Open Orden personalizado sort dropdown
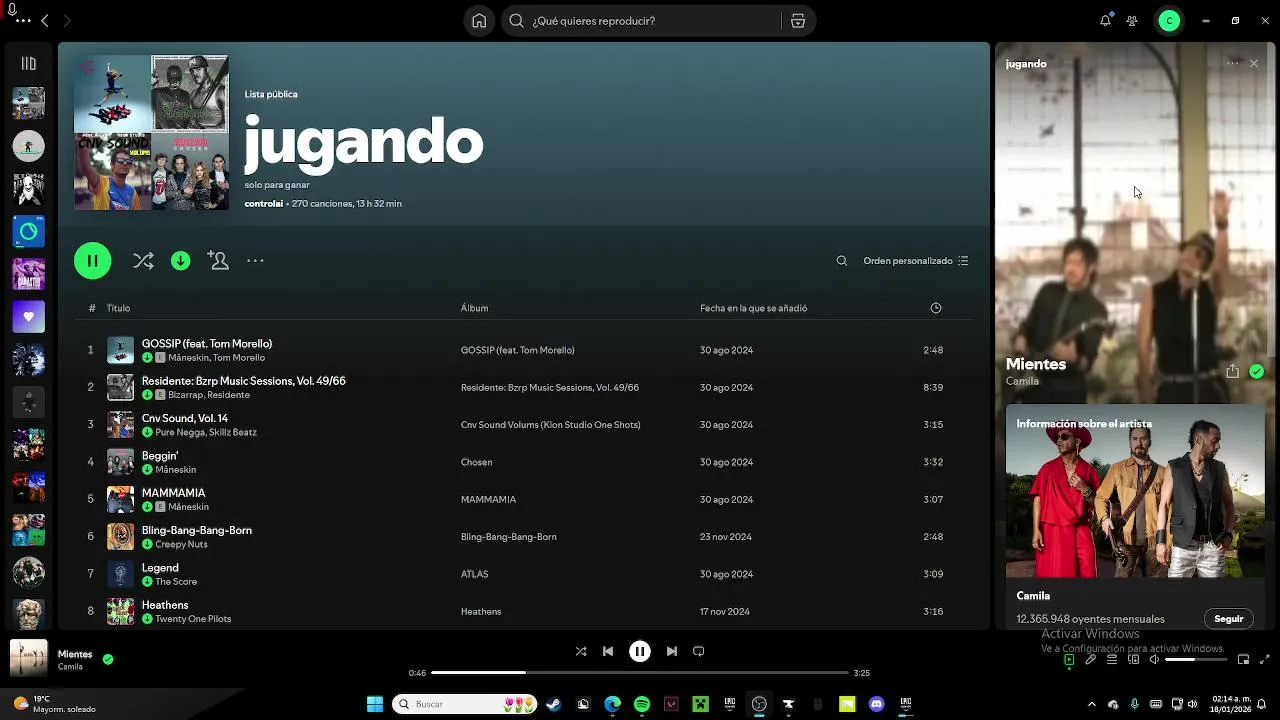The width and height of the screenshot is (1280, 720). click(916, 261)
